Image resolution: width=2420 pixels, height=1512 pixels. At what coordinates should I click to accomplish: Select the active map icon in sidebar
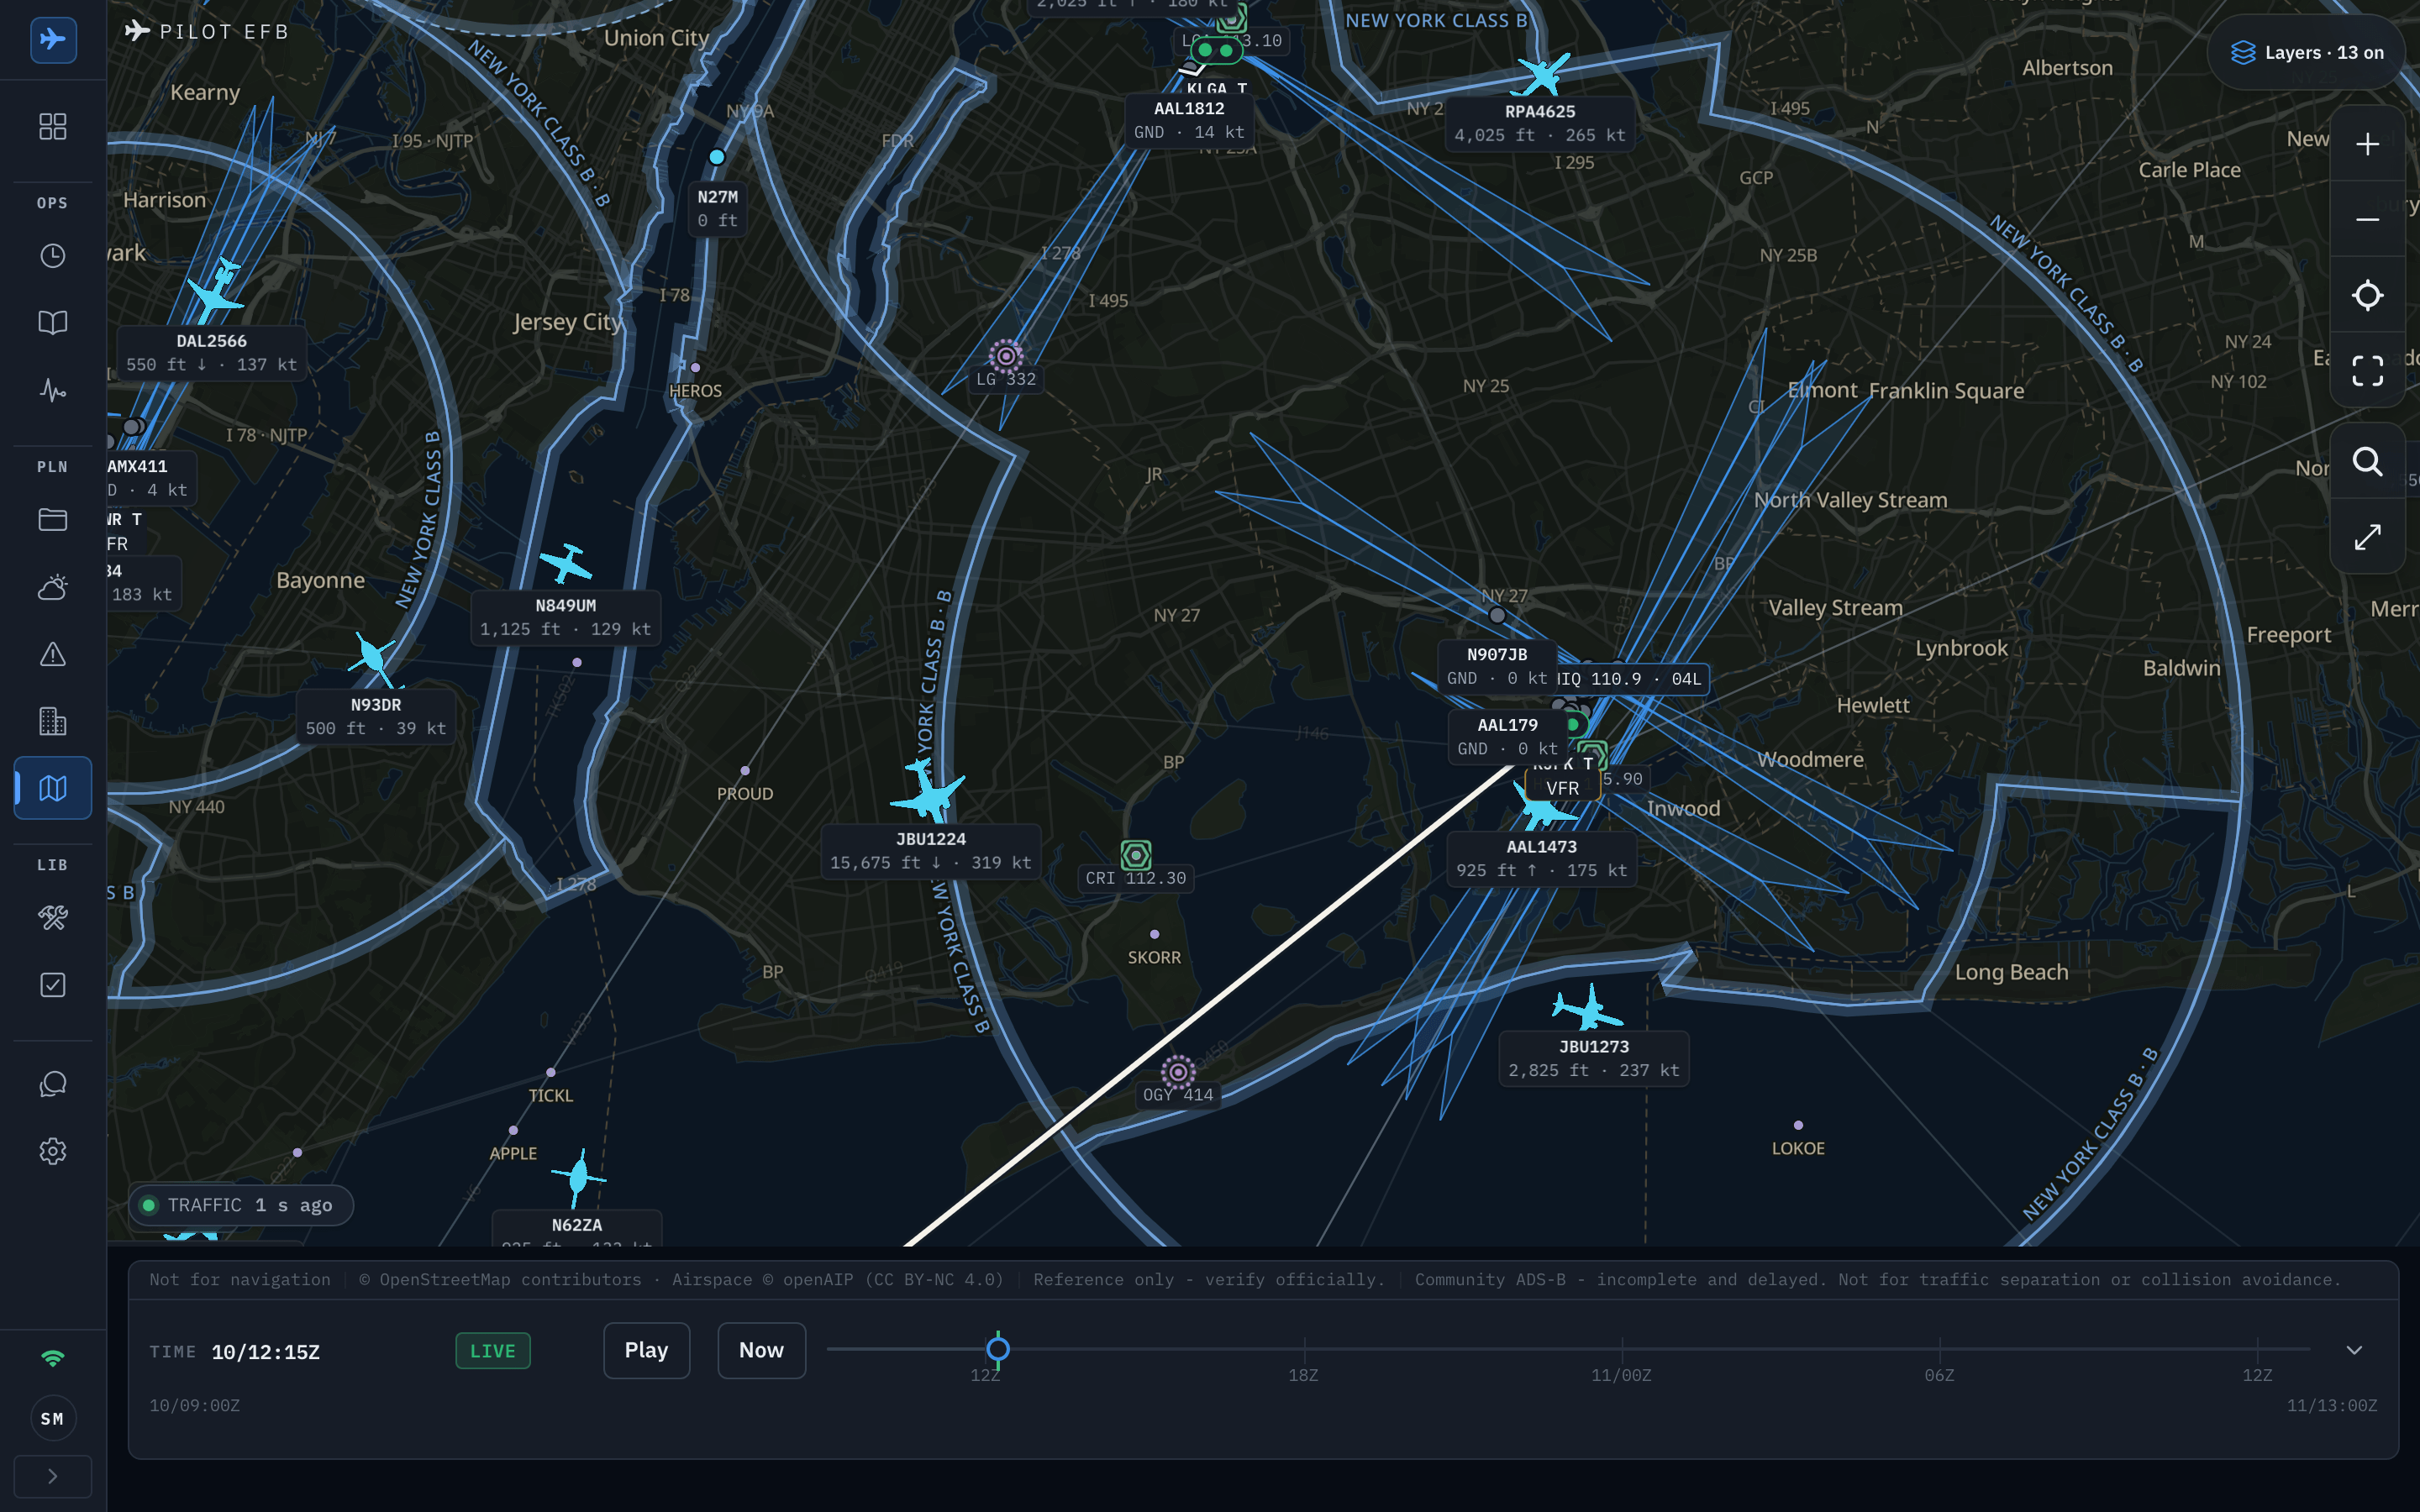pyautogui.click(x=53, y=788)
